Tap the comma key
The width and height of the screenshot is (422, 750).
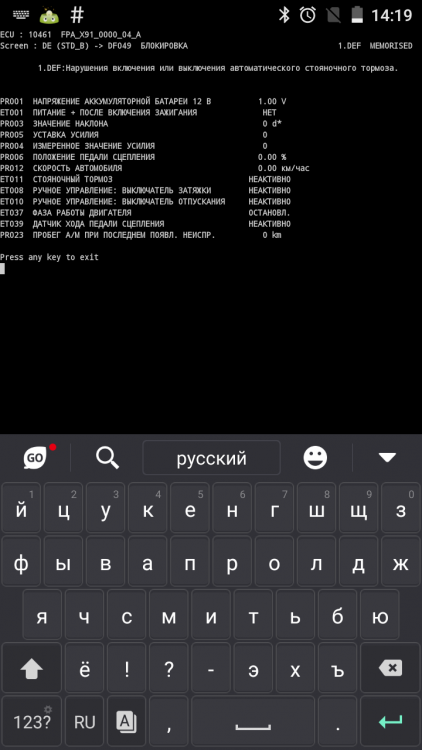click(168, 722)
